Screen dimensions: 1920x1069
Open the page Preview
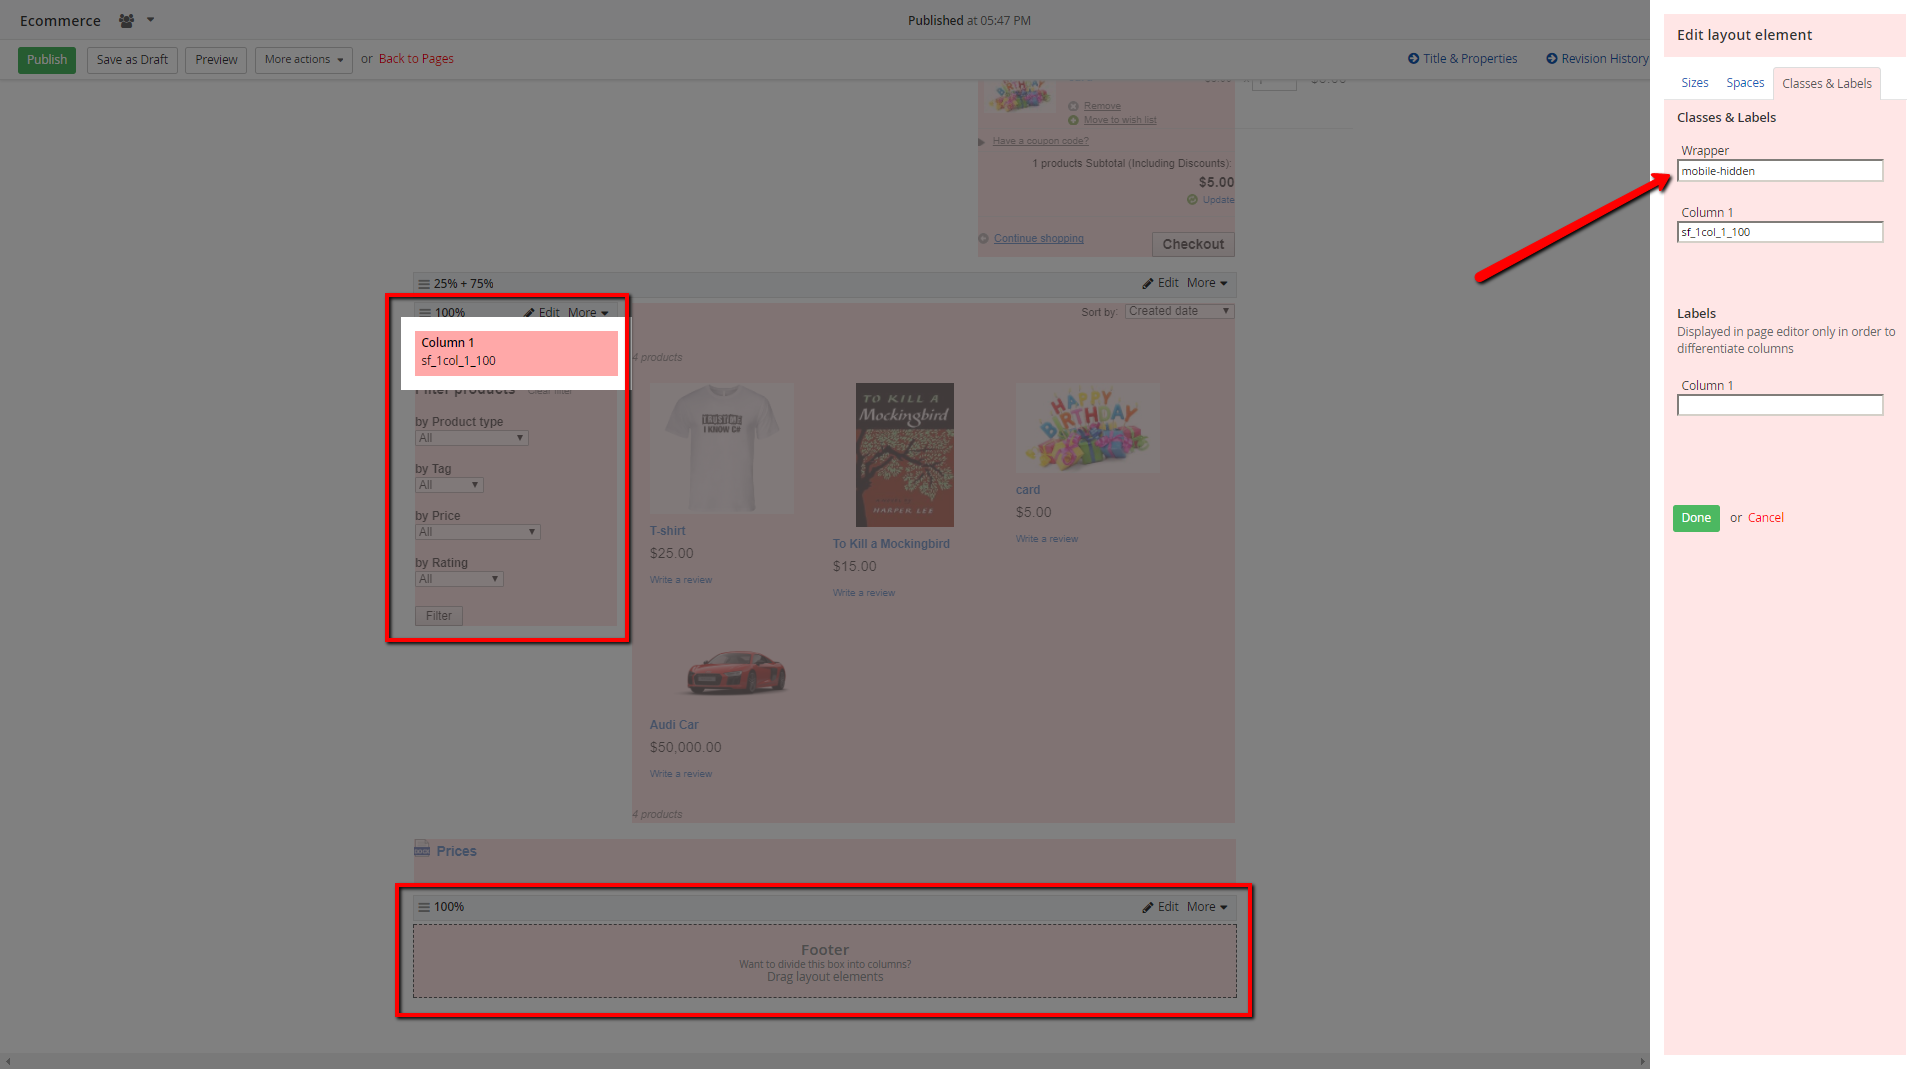click(x=216, y=60)
